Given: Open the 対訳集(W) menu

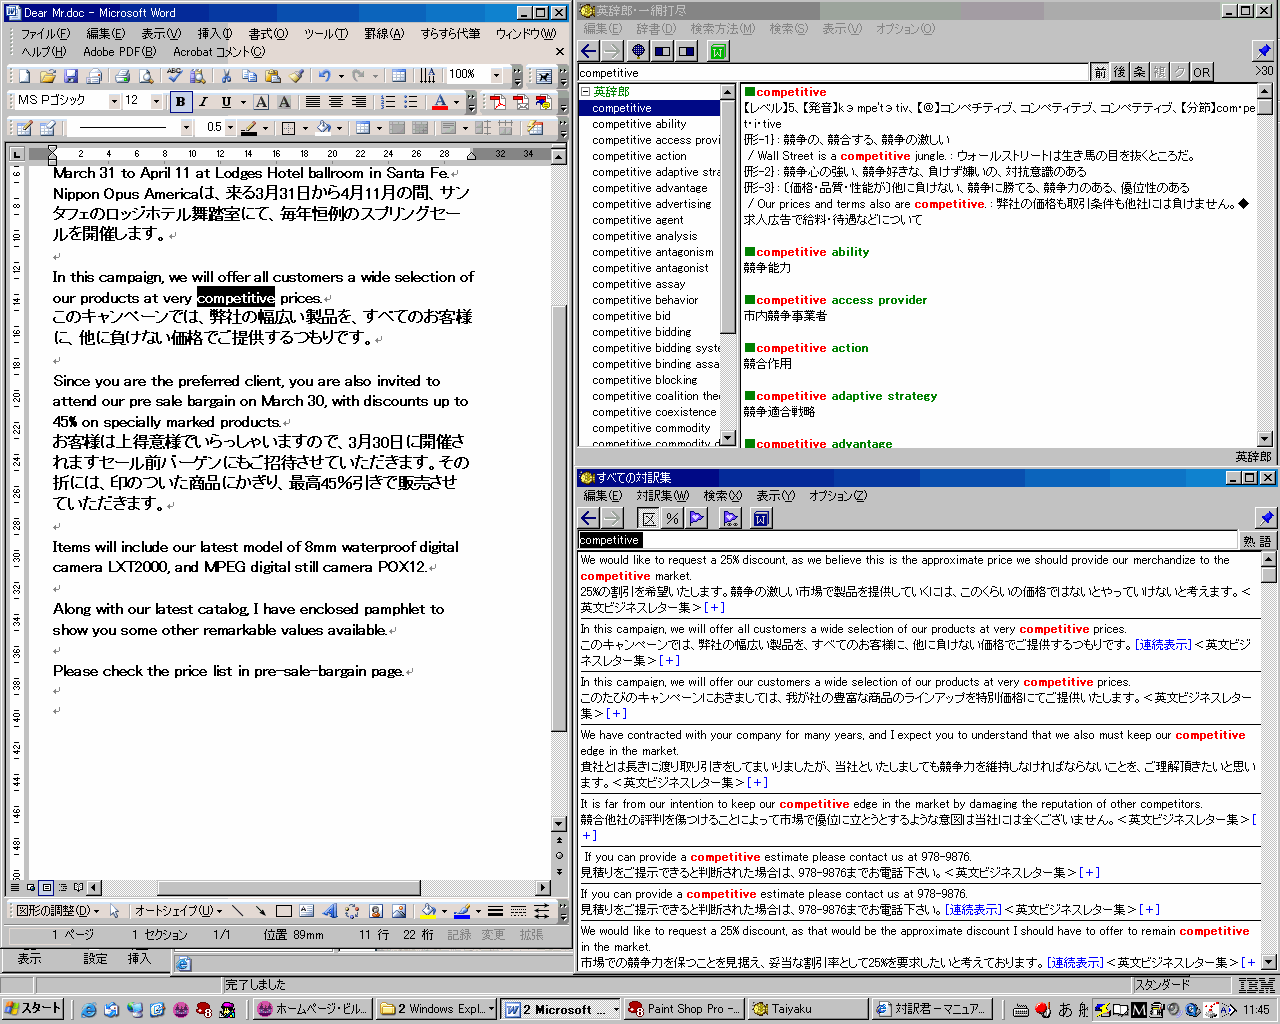Looking at the screenshot, I should click(x=663, y=496).
